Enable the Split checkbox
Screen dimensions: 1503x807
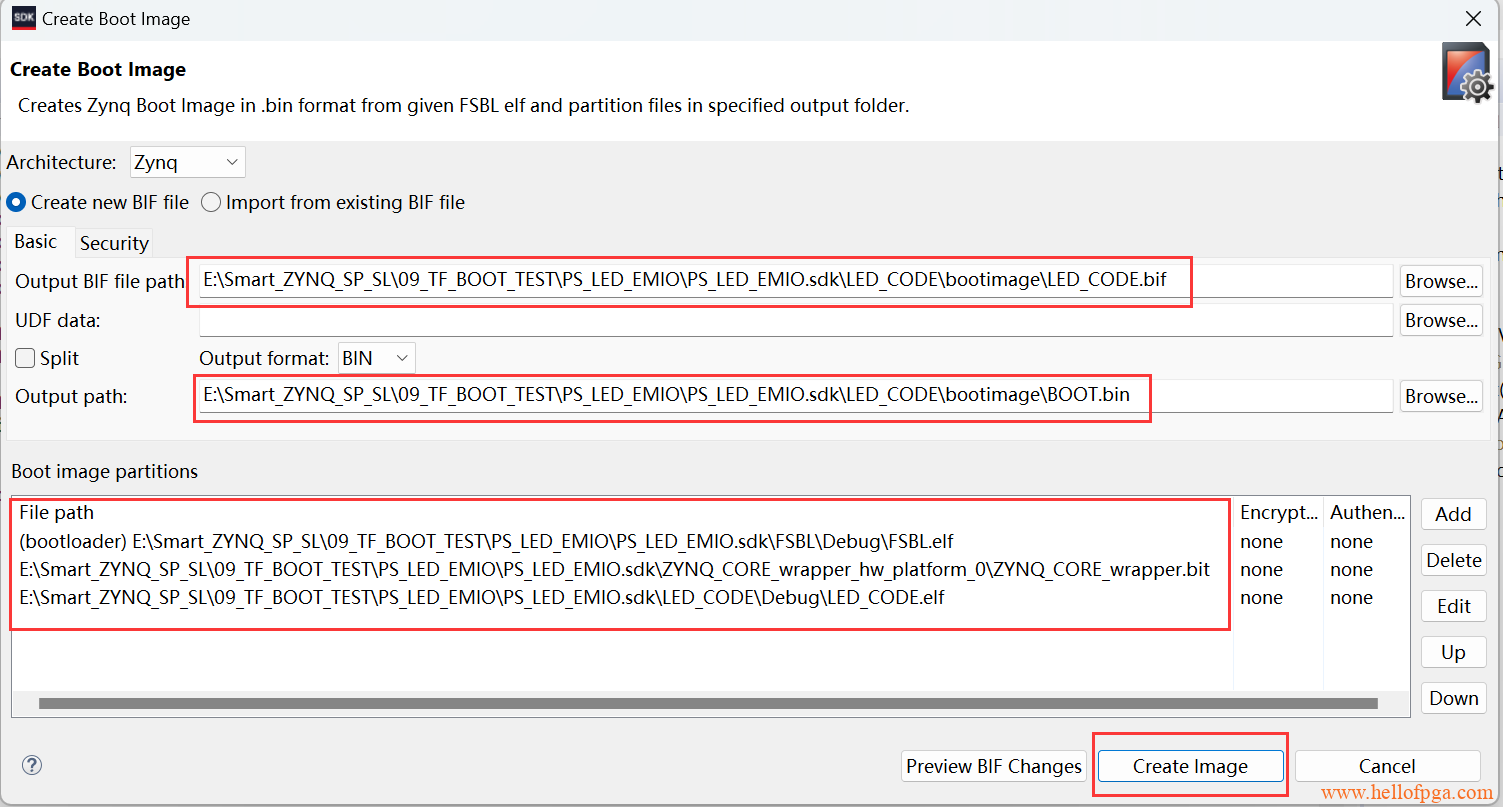(25, 358)
